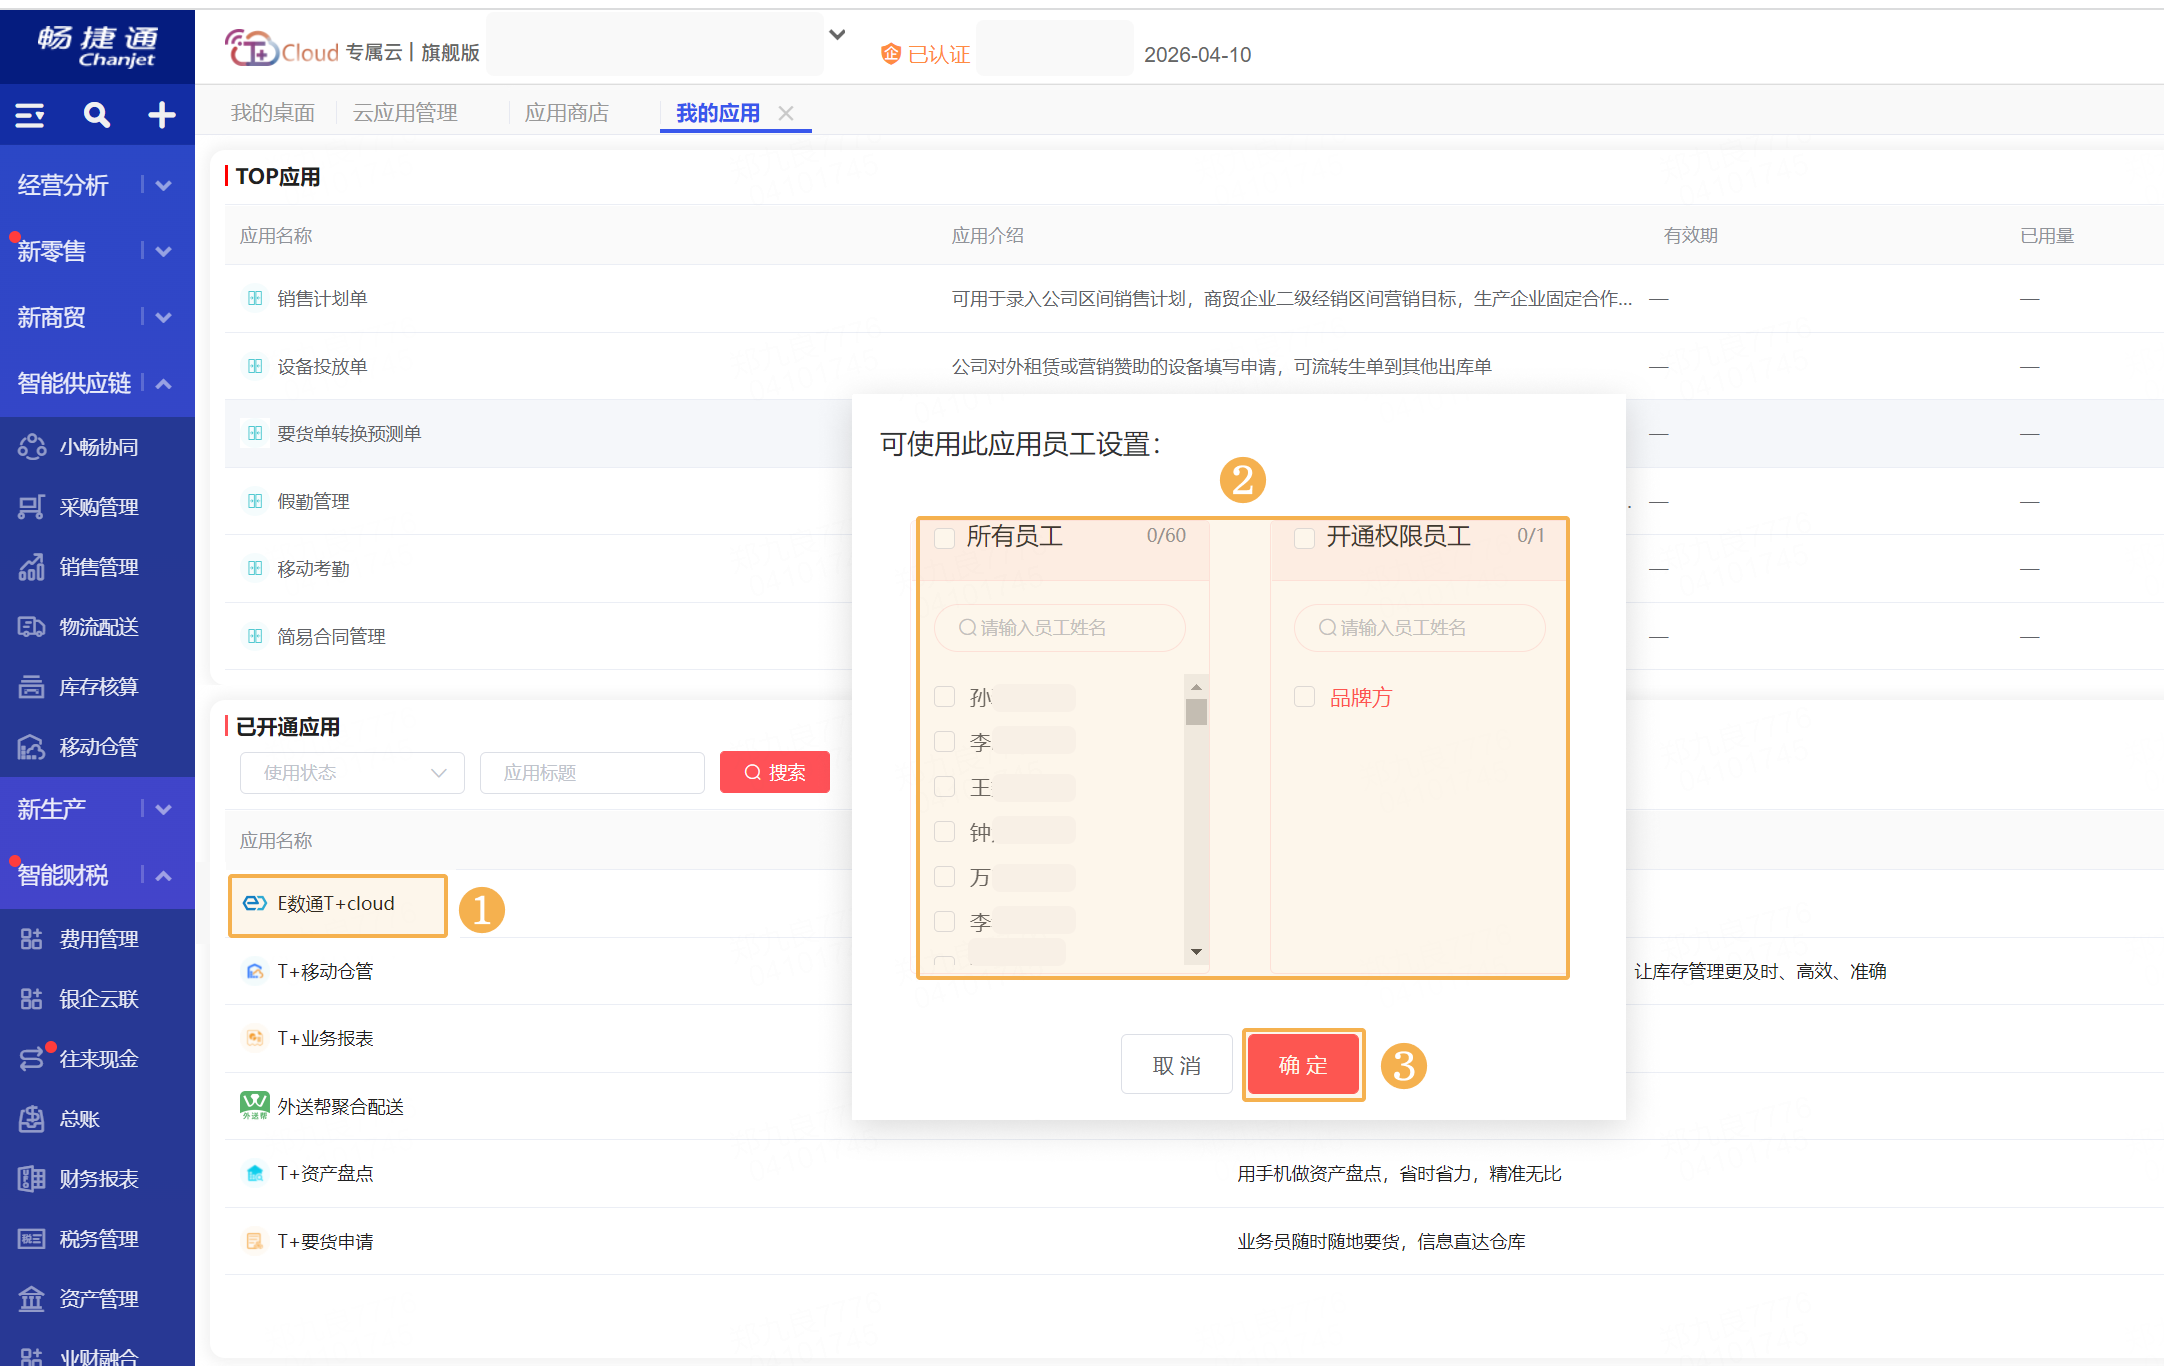Viewport: 2164px width, 1366px height.
Task: Click the T+资产盘点 app icon
Action: [x=255, y=1173]
